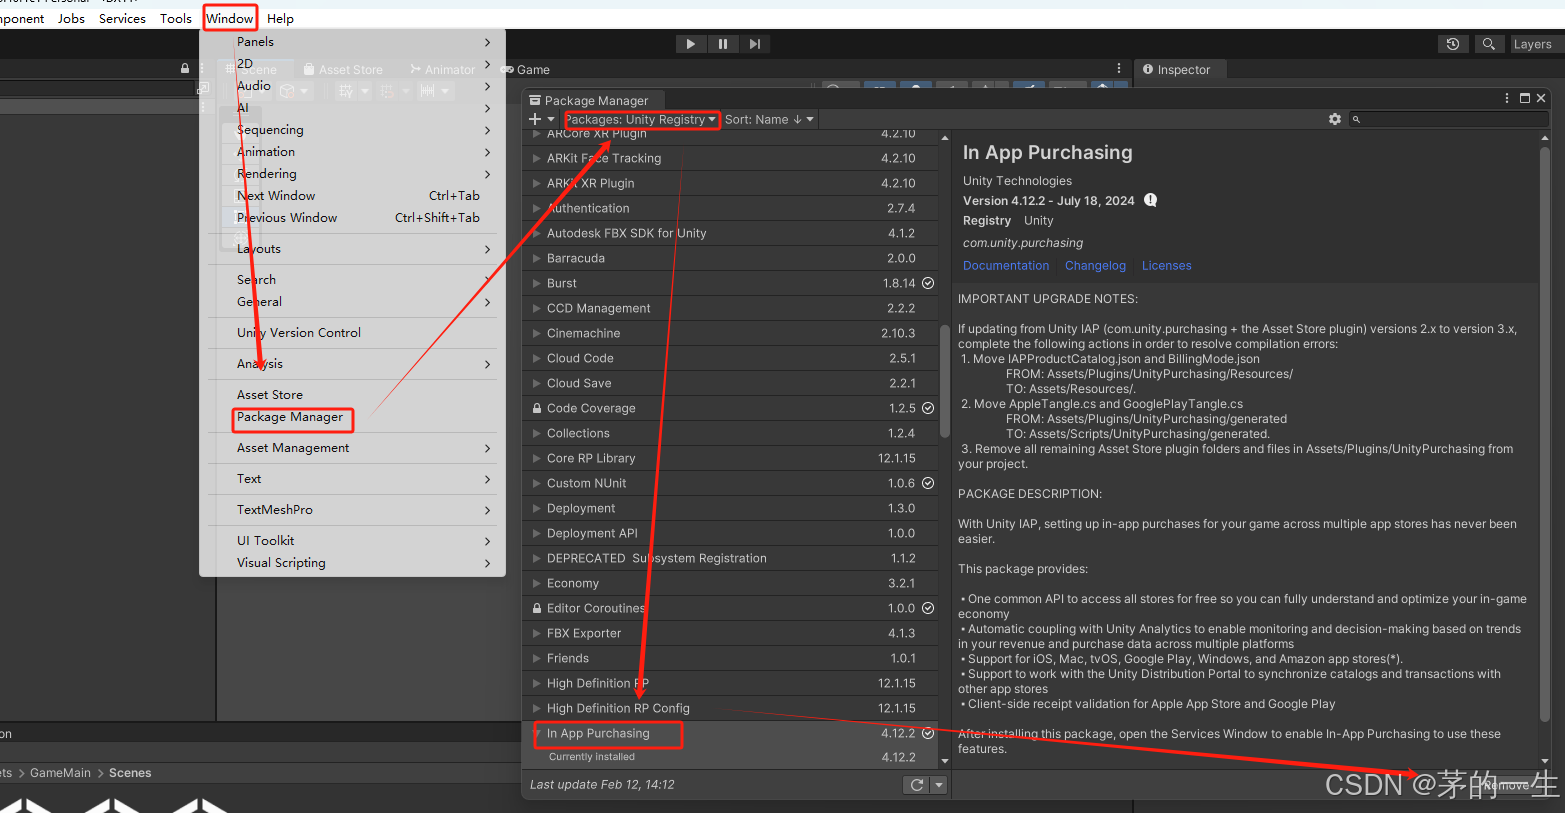Click Code Coverage installed checkmark icon
Screen dimensions: 1565x813
[x=928, y=408]
